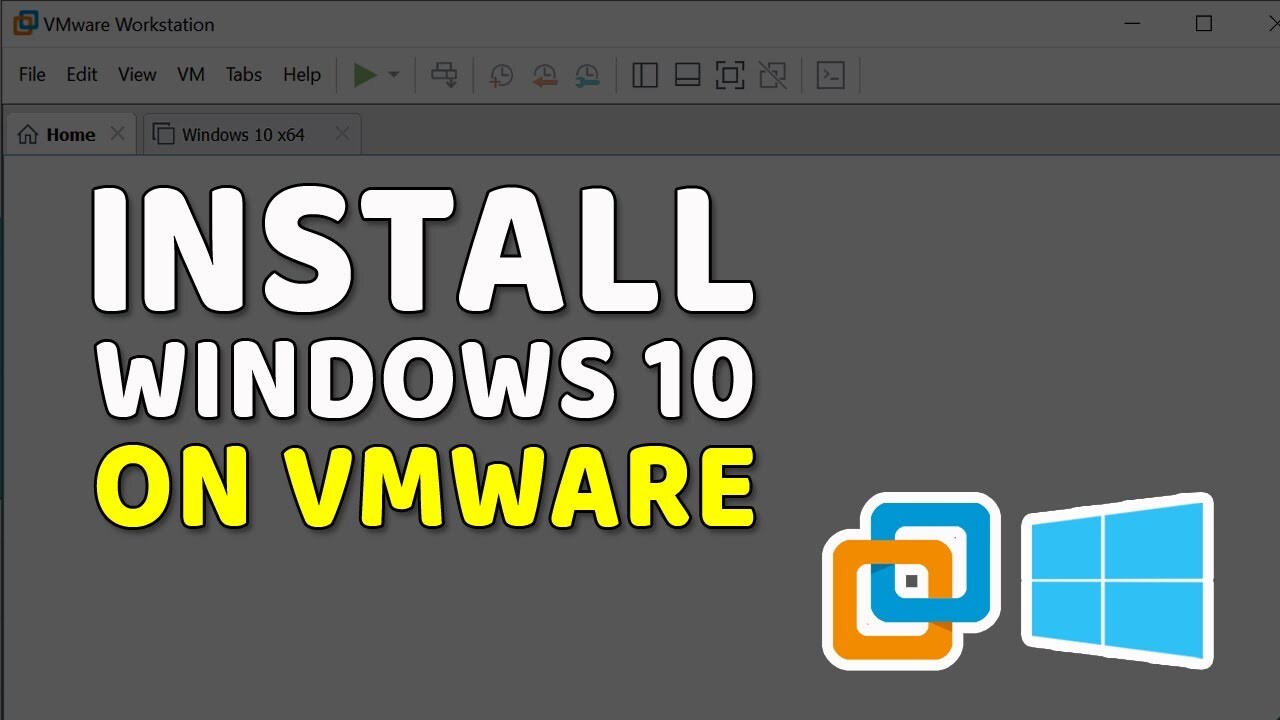This screenshot has width=1280, height=720.
Task: Maximize the VMware Workstation window
Action: [1204, 23]
